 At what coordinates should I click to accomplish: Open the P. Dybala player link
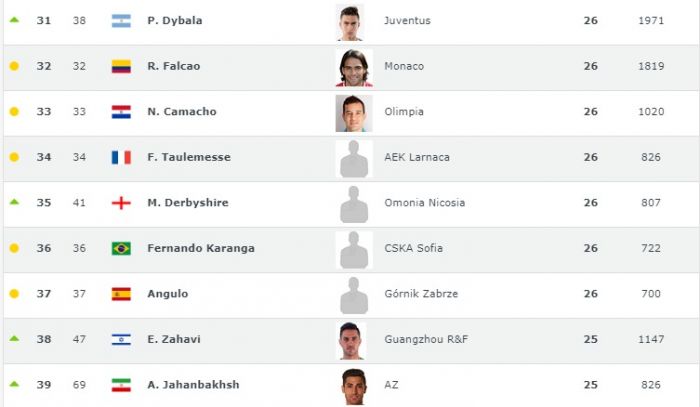pos(175,20)
